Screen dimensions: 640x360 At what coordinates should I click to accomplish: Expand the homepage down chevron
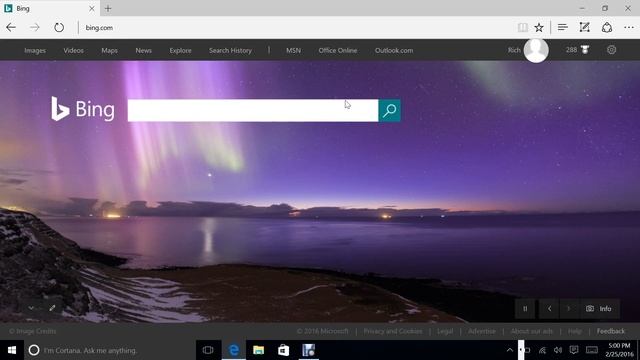31,308
